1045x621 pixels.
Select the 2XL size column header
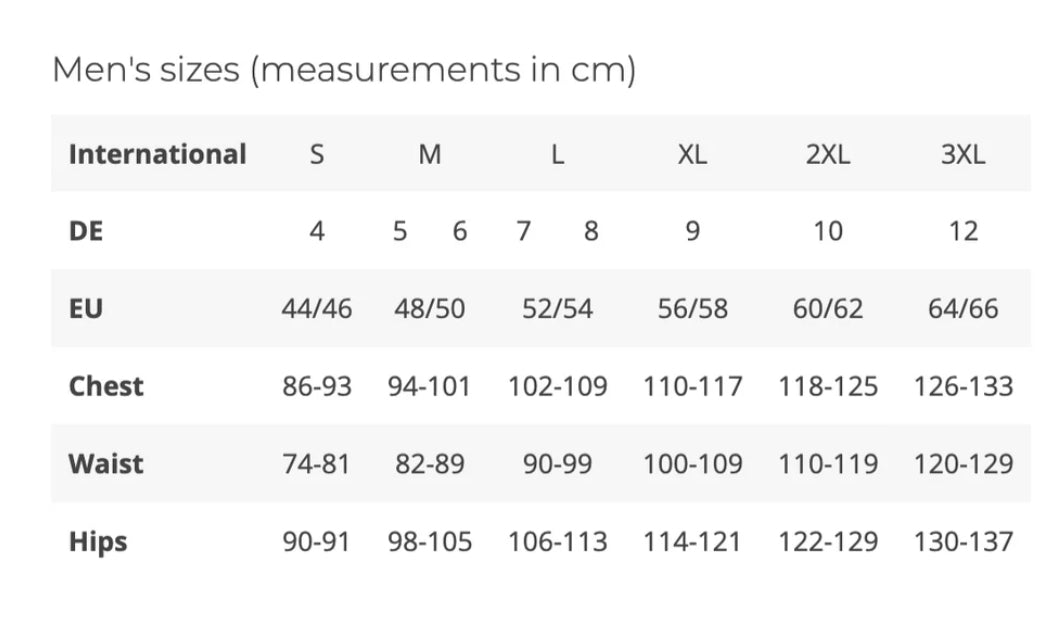[x=828, y=154]
